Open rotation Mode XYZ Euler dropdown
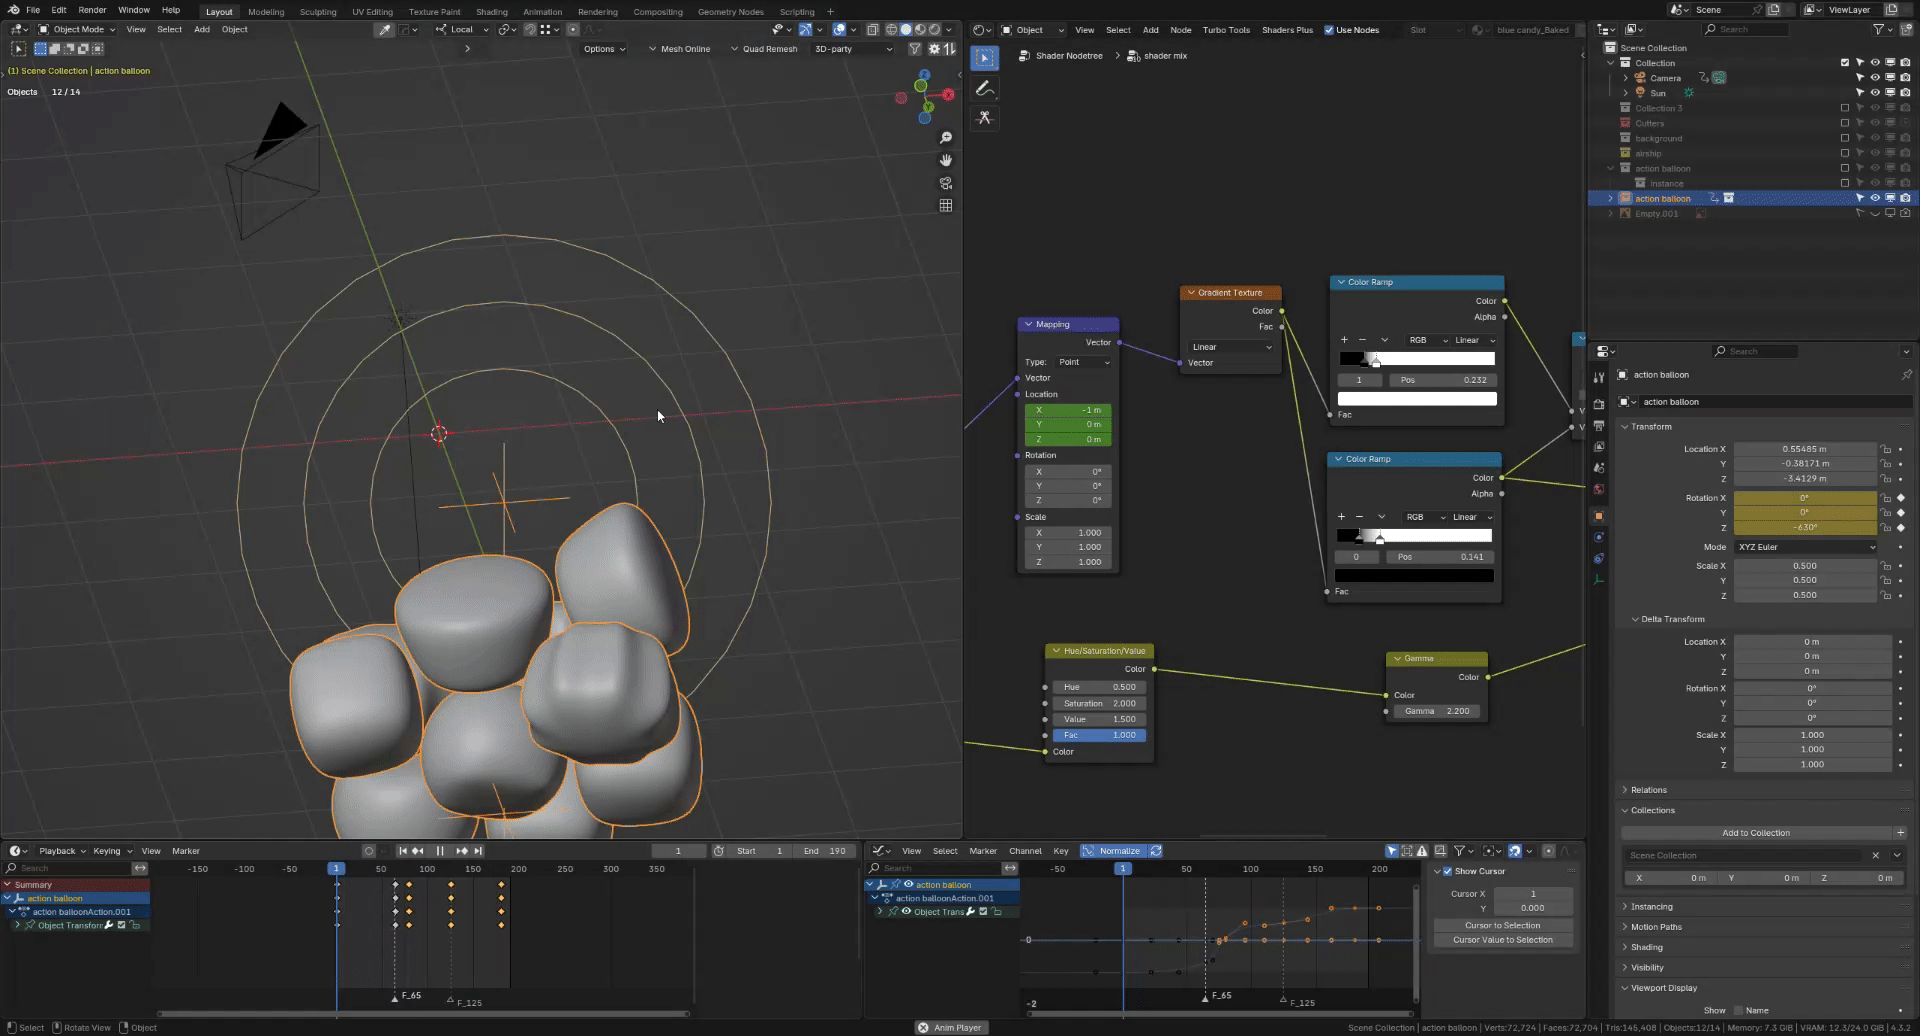 click(1806, 547)
